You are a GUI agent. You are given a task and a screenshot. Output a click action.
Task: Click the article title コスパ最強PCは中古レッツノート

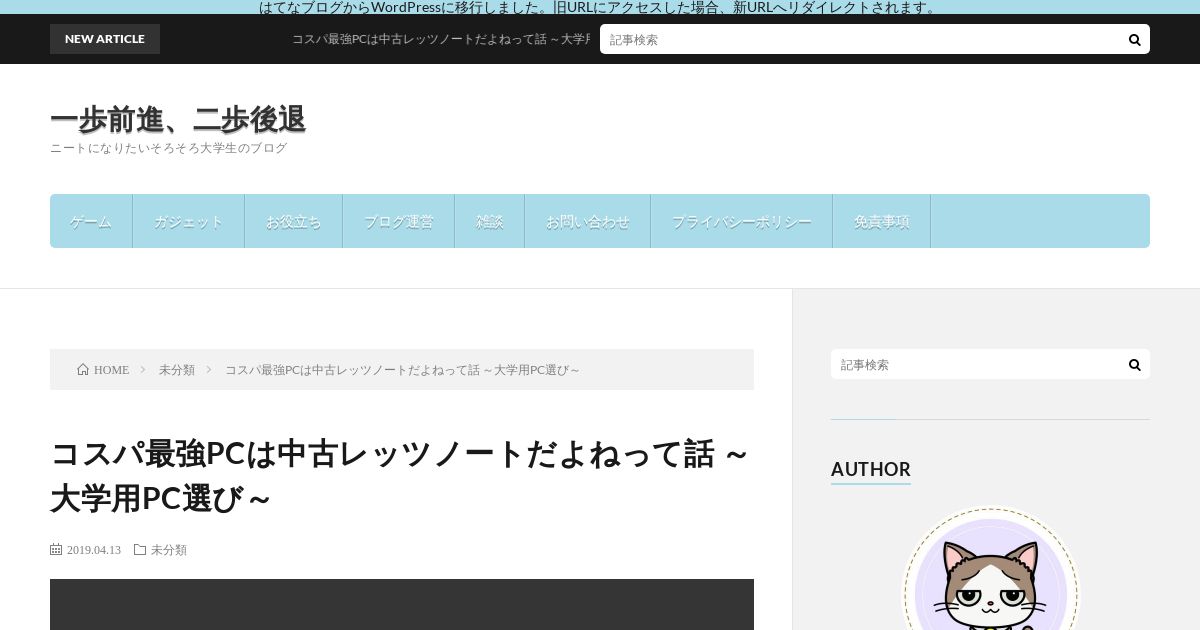coord(400,475)
